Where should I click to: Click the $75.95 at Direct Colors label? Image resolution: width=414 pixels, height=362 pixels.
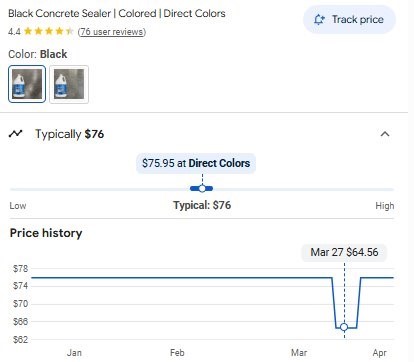[196, 163]
